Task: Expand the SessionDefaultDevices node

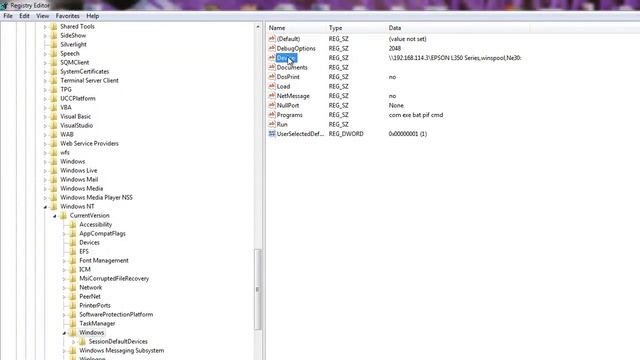Action: (73, 342)
